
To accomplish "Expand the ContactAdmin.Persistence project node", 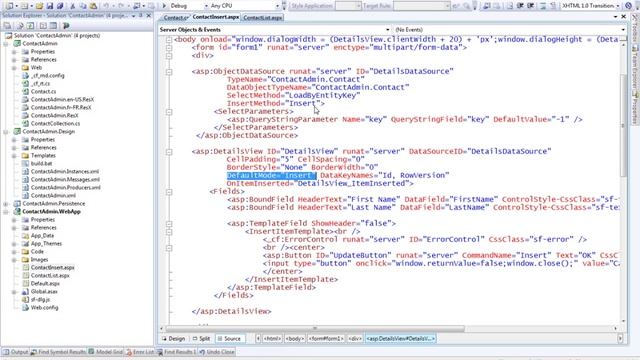I will tap(6, 204).
